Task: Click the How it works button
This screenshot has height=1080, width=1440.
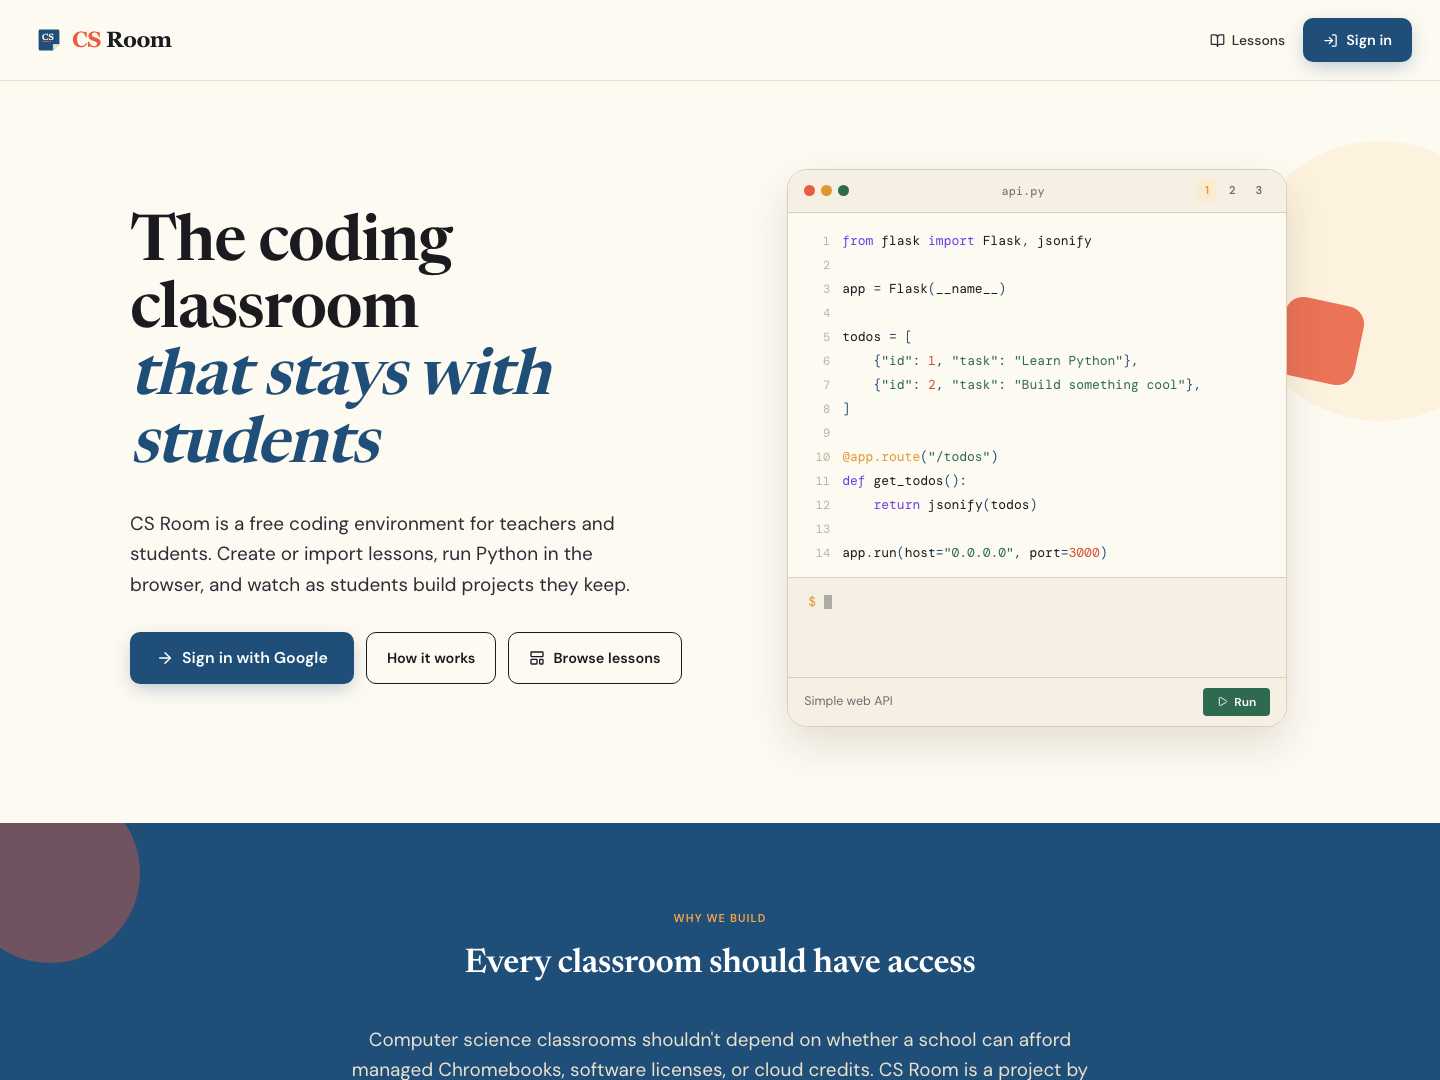Action: [x=431, y=658]
